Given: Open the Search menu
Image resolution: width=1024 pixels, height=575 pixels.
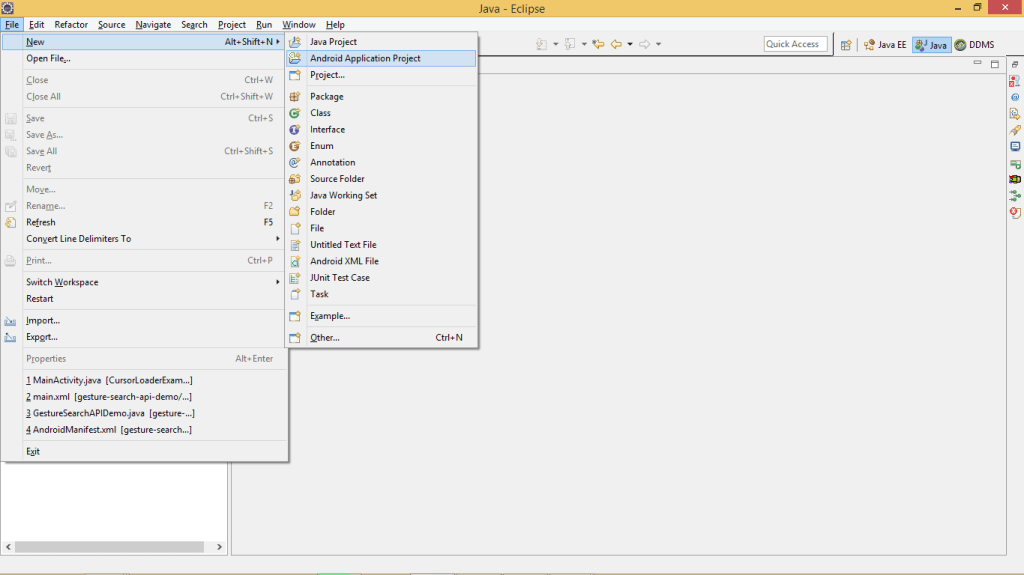Looking at the screenshot, I should coord(194,24).
